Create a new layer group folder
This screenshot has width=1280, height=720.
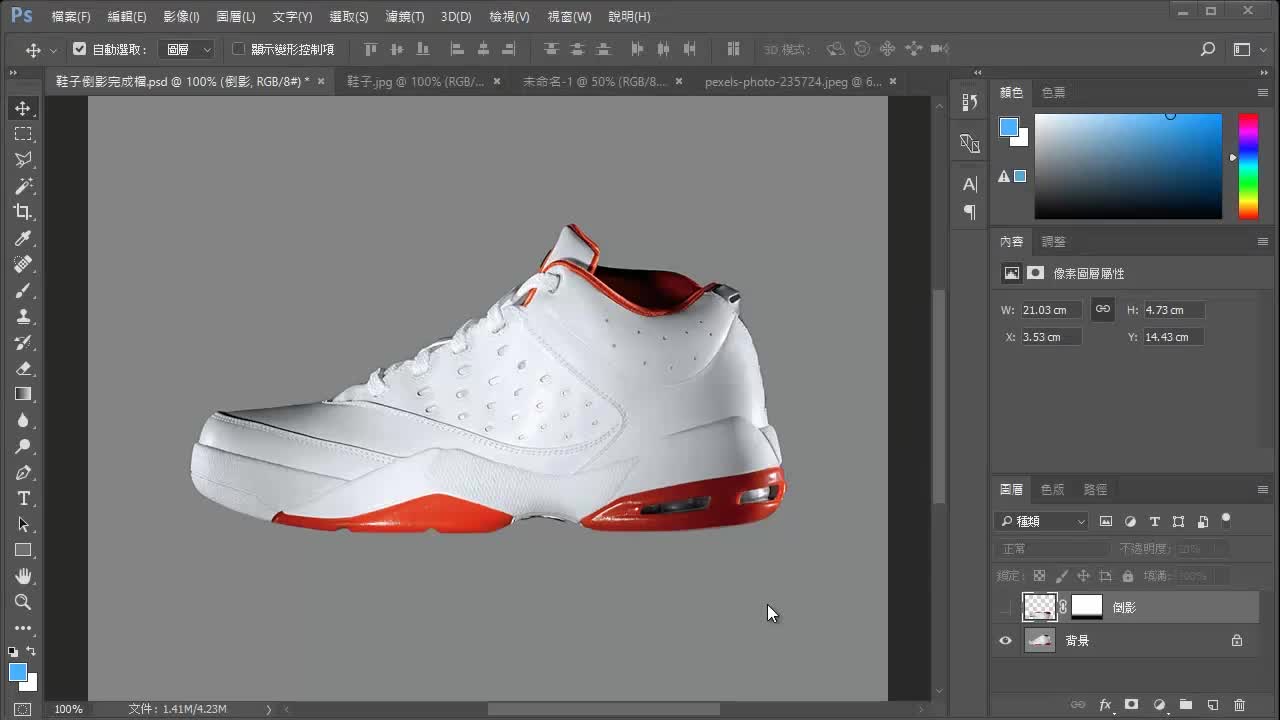tap(1186, 705)
